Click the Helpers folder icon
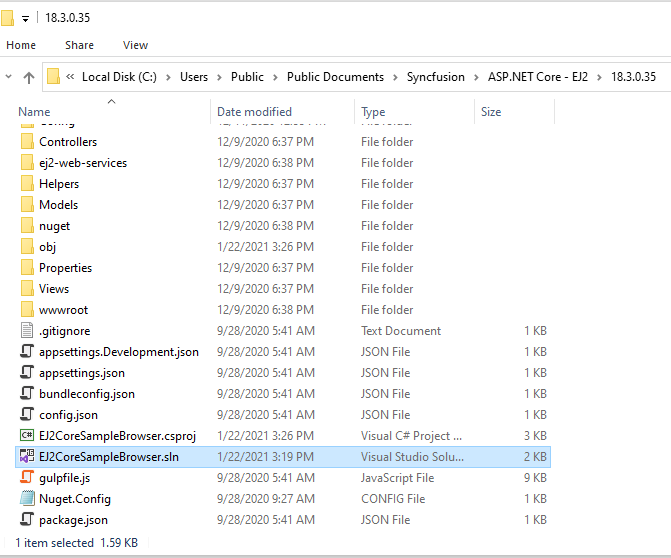Screen dimensions: 671x558 [x=27, y=184]
